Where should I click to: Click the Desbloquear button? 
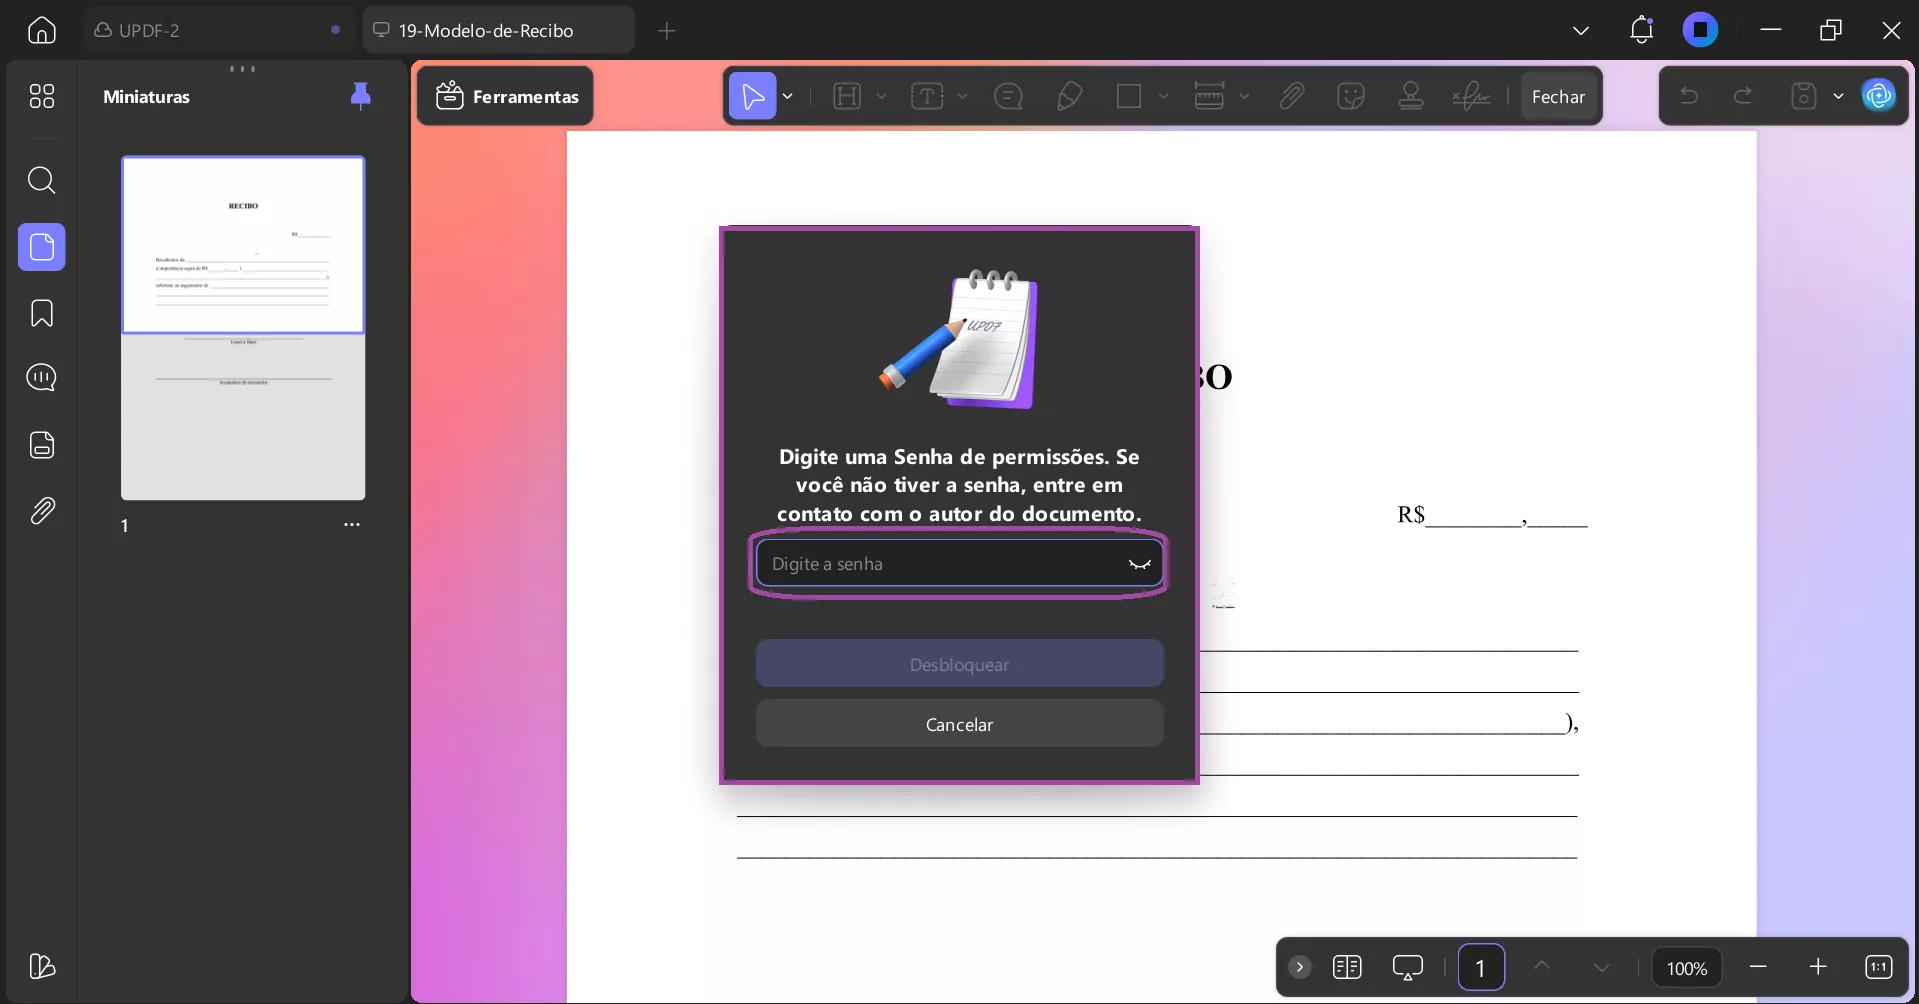(x=958, y=663)
